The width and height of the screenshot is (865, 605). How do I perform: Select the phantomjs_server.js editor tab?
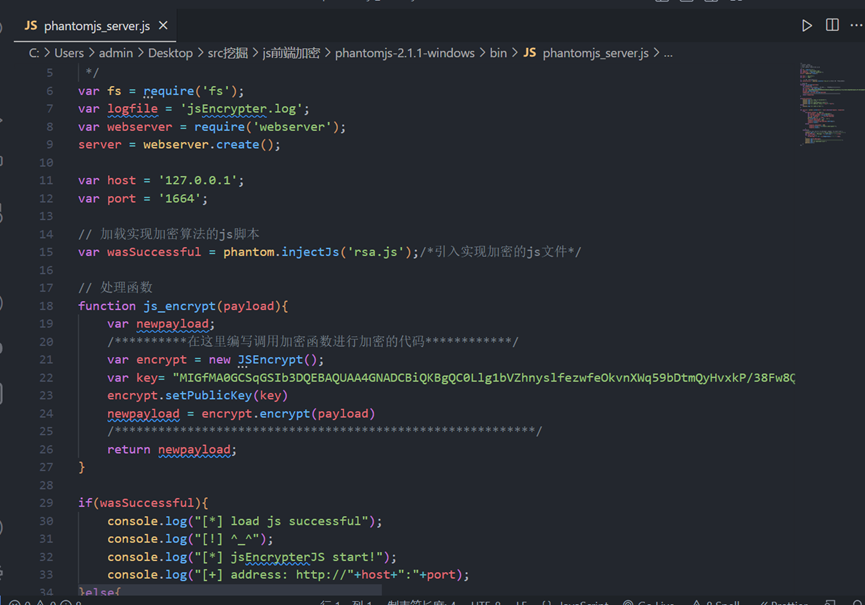[96, 26]
